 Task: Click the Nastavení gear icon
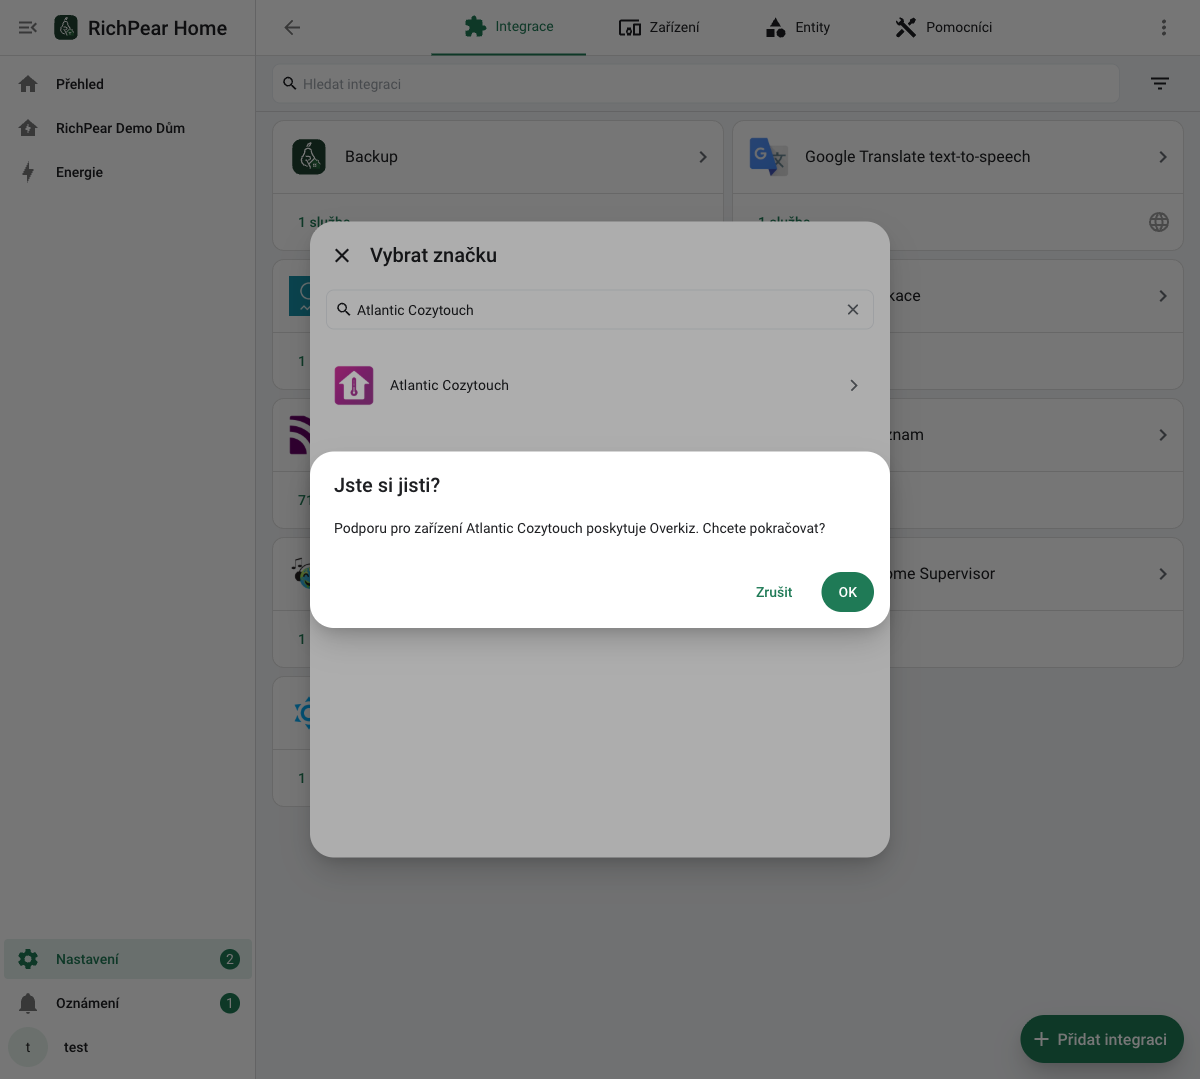point(28,959)
